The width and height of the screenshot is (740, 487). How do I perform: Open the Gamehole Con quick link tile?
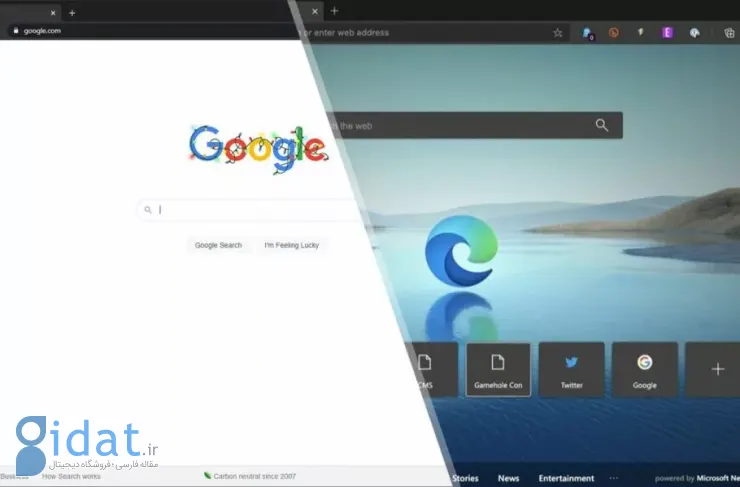click(498, 369)
